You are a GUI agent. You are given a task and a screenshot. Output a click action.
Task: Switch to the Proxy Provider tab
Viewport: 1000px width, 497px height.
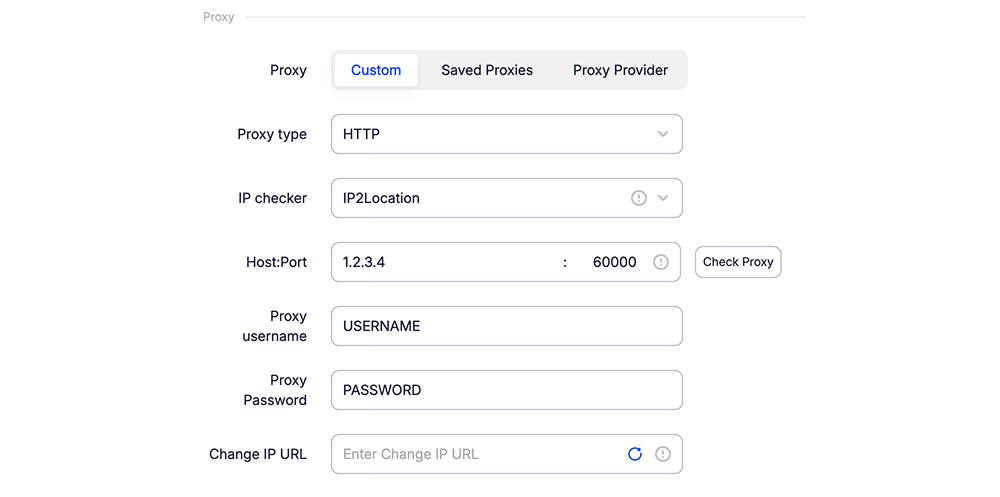tap(620, 70)
